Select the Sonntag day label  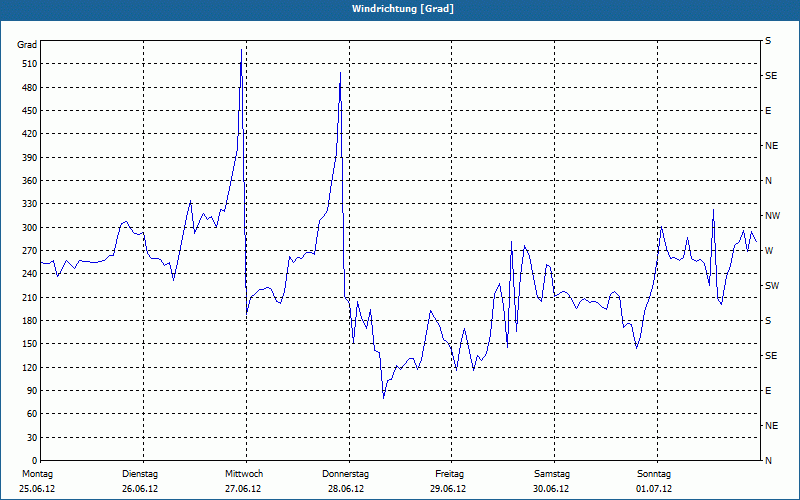pyautogui.click(x=654, y=474)
